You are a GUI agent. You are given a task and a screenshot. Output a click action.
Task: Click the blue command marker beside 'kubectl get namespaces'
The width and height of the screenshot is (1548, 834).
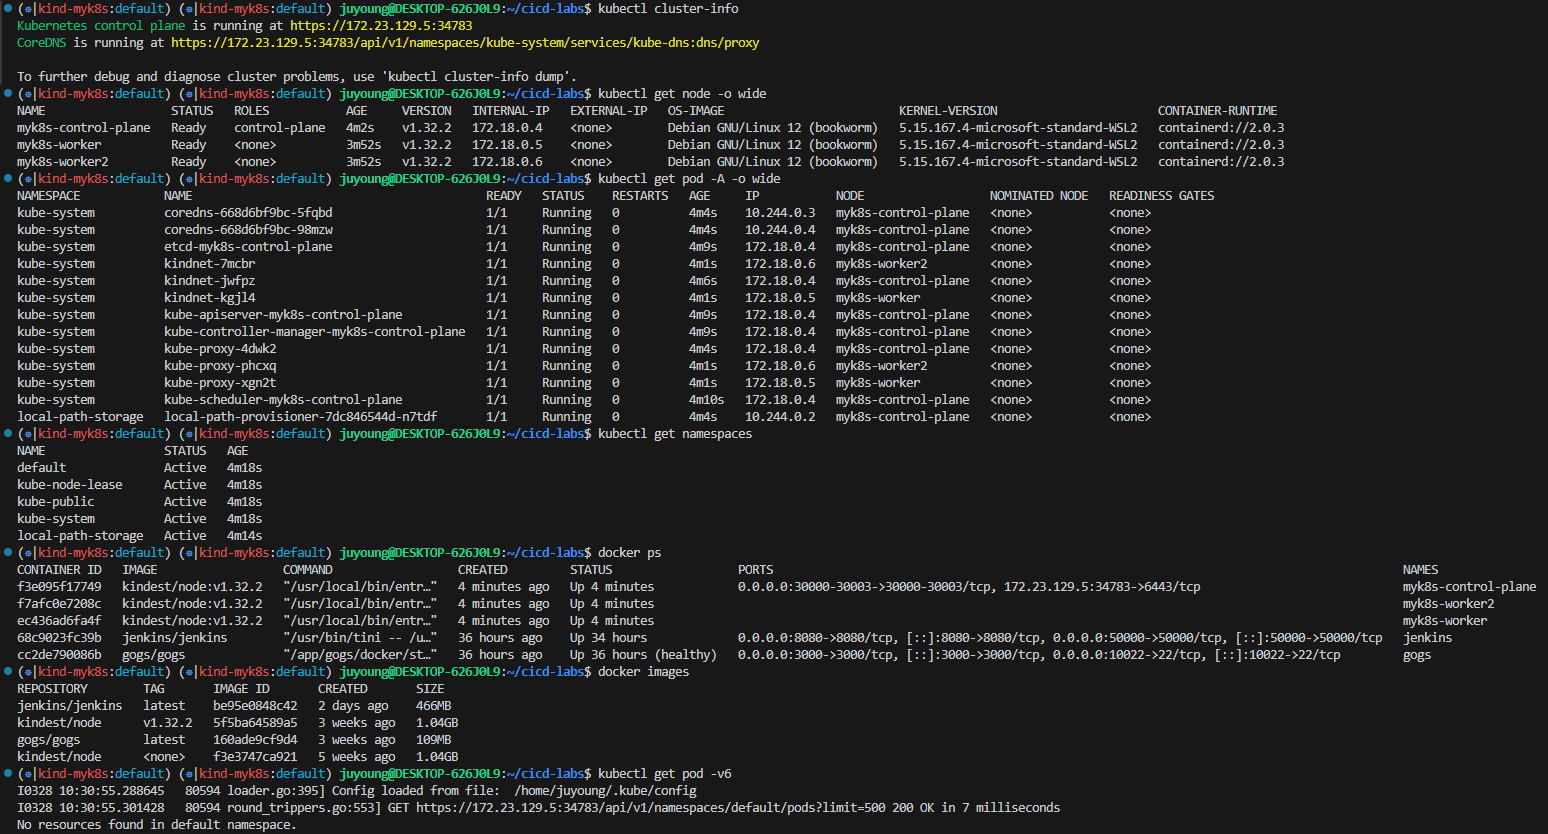click(8, 433)
